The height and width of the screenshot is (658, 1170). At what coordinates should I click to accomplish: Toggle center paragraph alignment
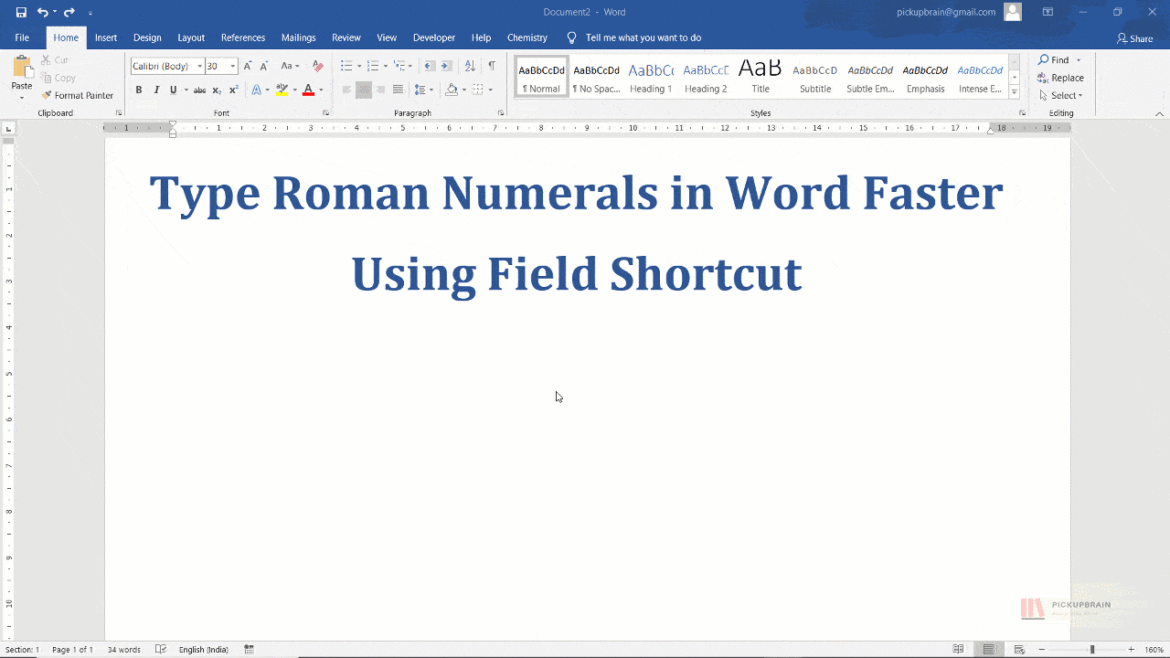[x=363, y=89]
